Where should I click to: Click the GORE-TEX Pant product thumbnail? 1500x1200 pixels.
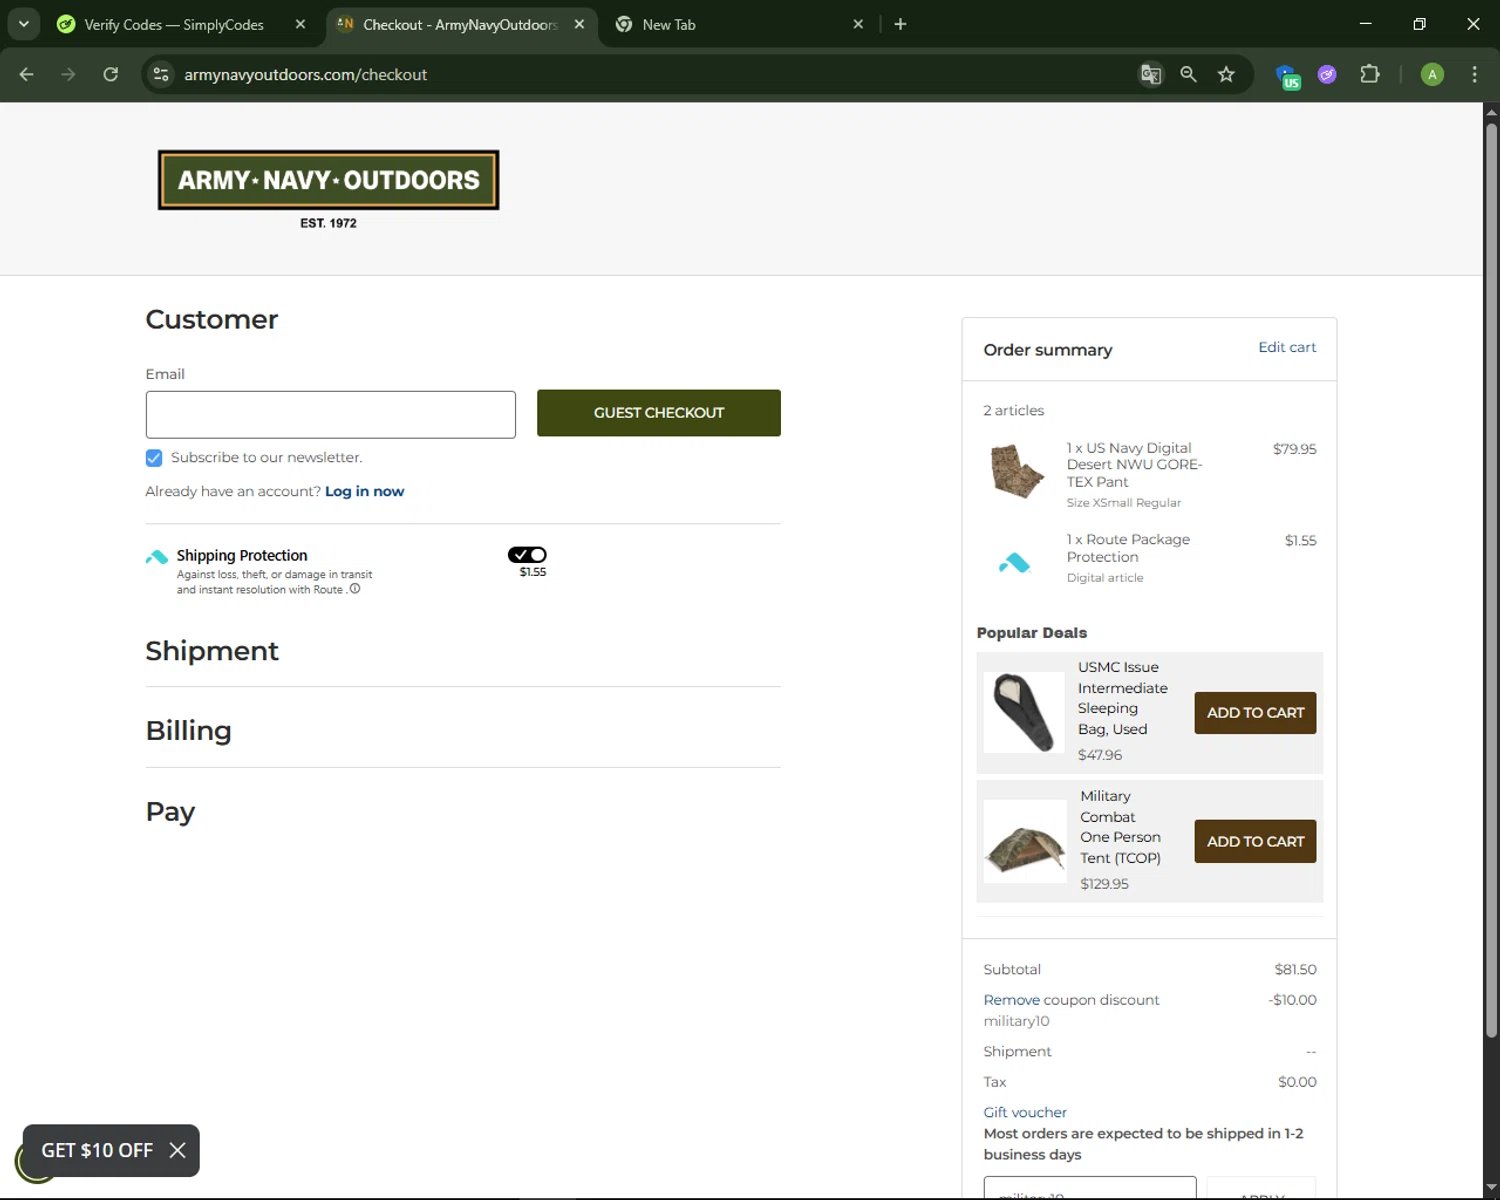coord(1017,470)
